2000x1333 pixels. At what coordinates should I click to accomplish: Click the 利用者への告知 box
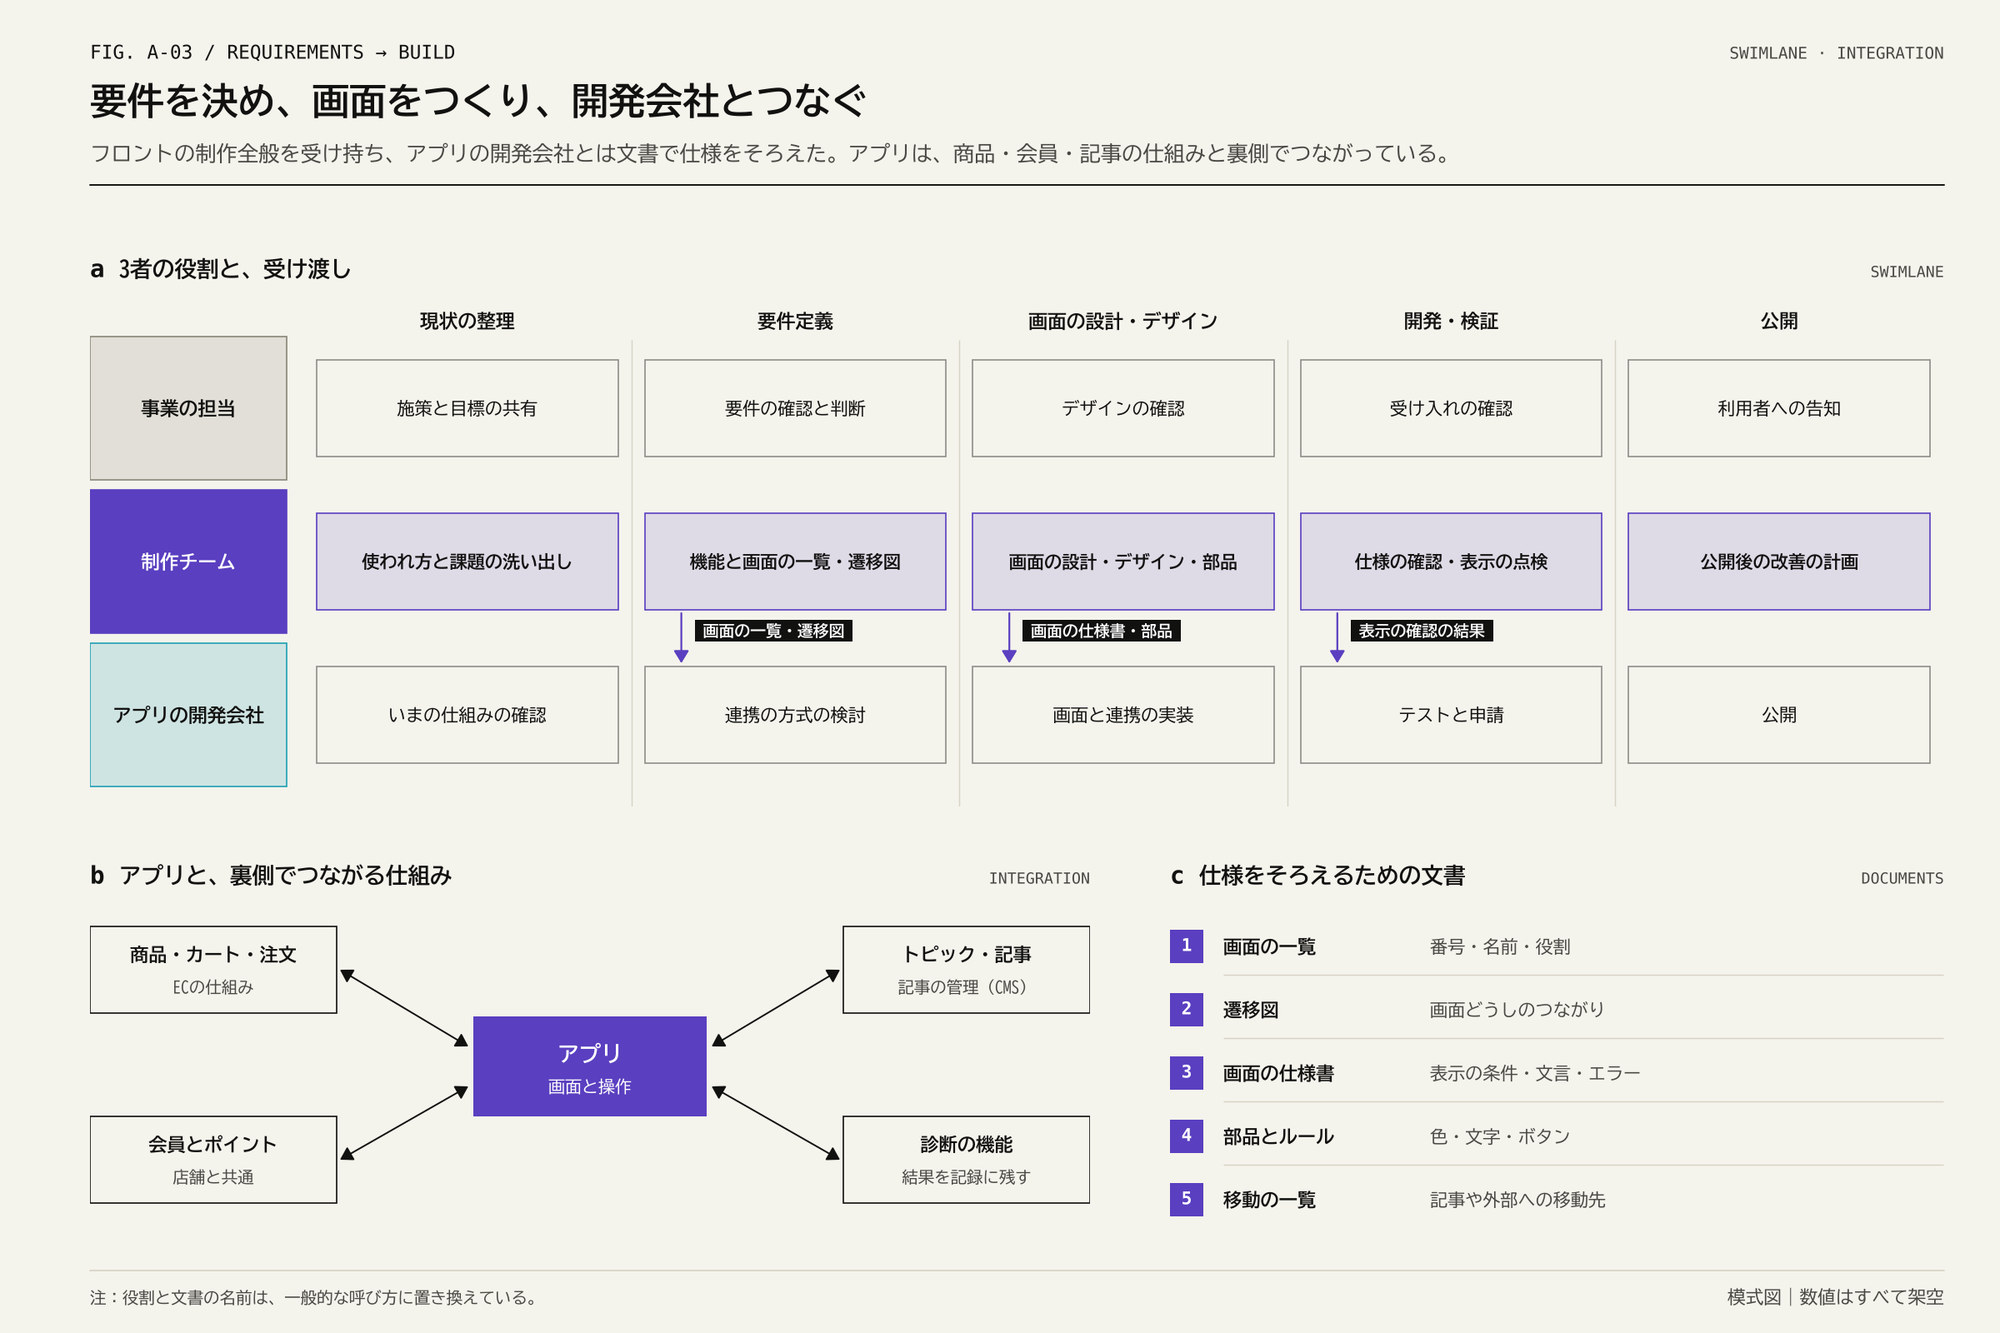click(x=1779, y=408)
